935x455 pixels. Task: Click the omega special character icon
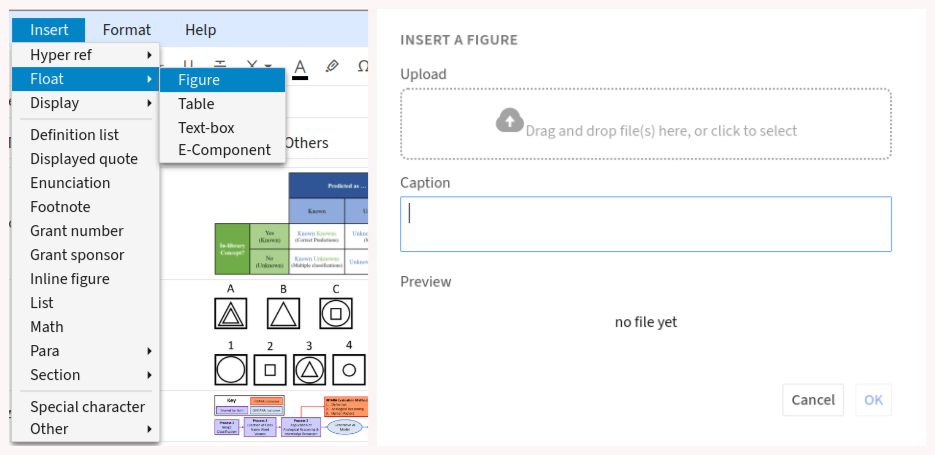pyautogui.click(x=362, y=66)
